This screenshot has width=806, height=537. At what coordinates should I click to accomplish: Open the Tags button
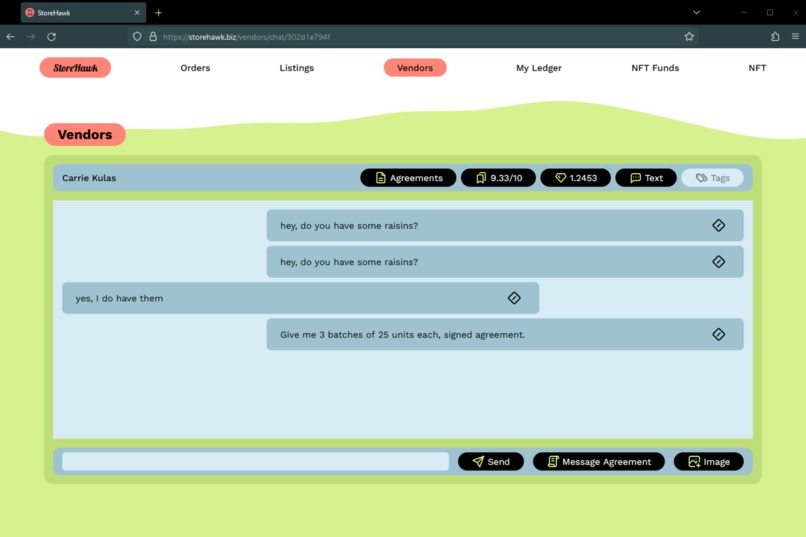[x=712, y=178]
